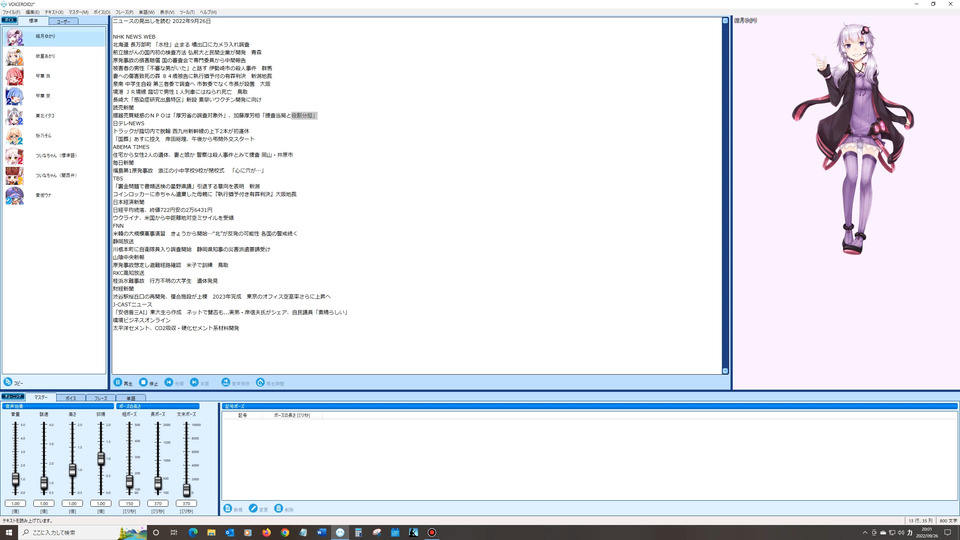Click the 音量 value field showing 1.00
960x540 pixels.
[15, 503]
